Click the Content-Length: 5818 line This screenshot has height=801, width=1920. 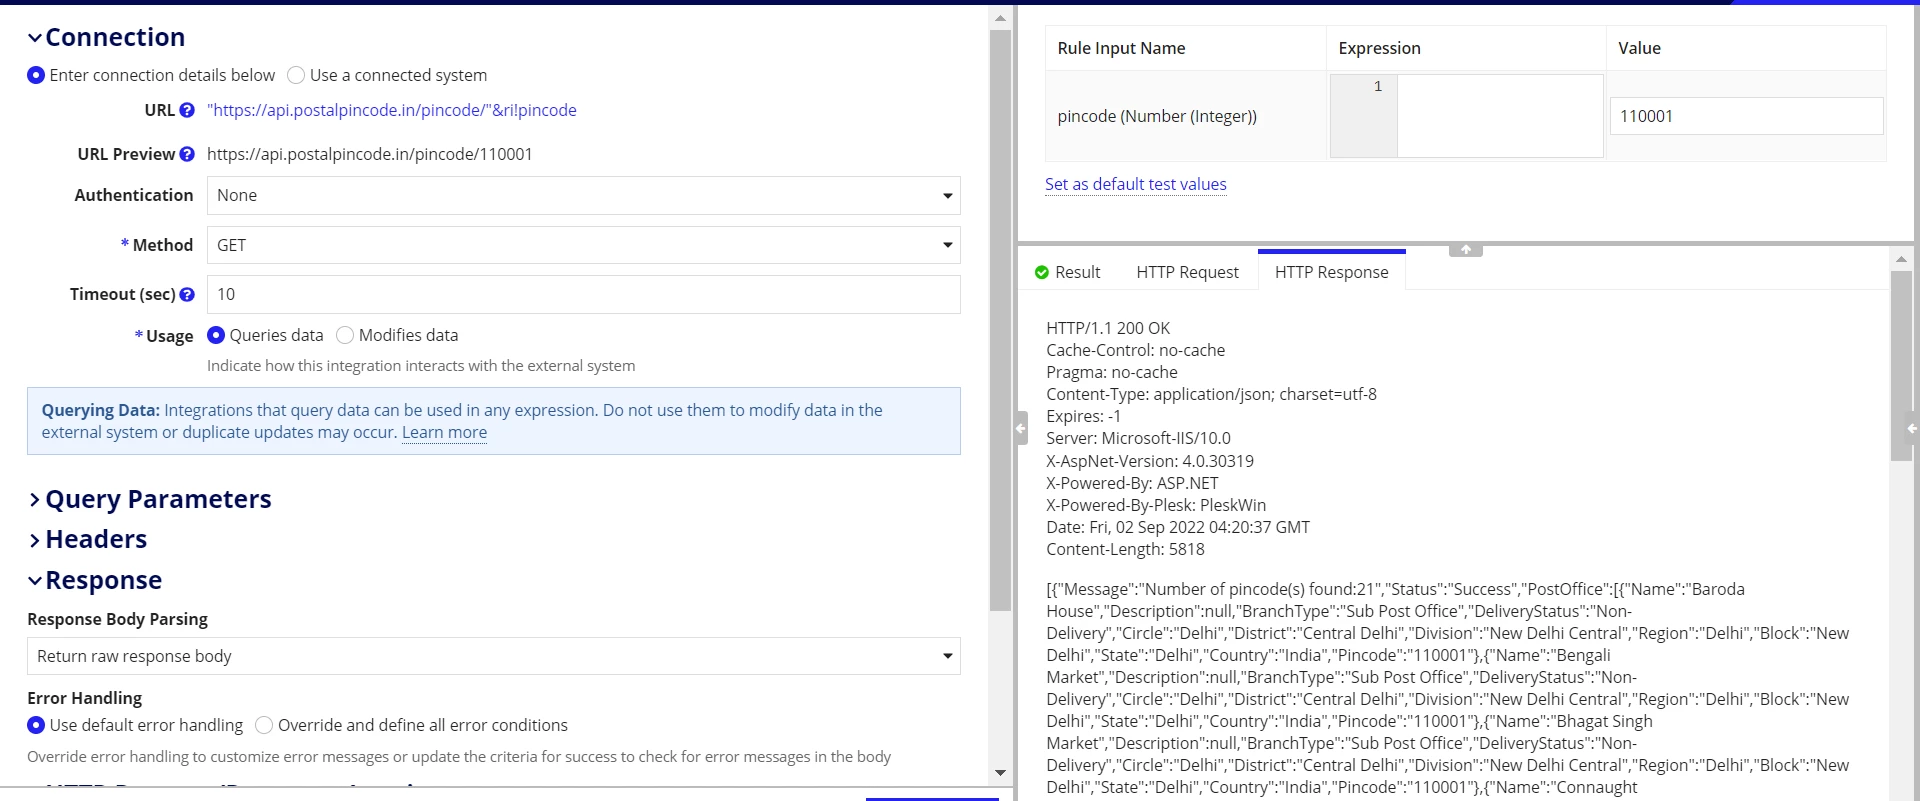[1125, 549]
